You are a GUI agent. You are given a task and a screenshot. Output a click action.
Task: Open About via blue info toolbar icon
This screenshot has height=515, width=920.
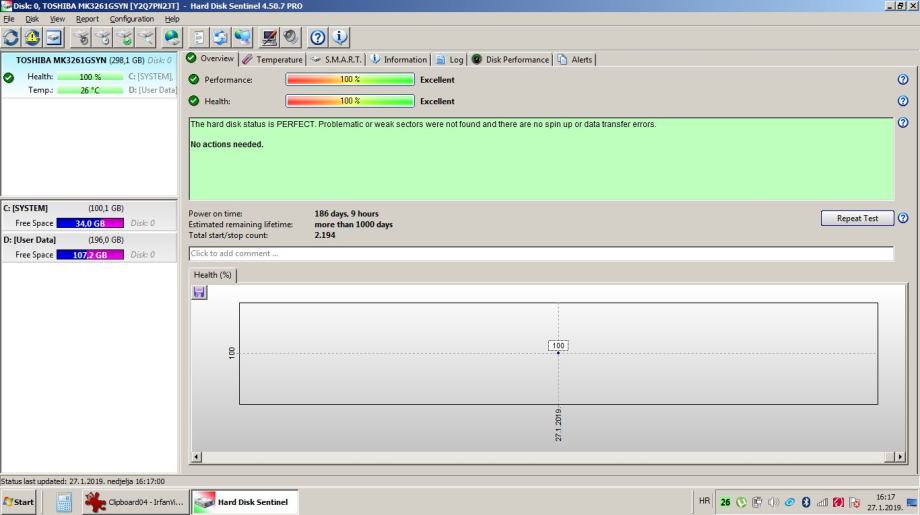(340, 38)
